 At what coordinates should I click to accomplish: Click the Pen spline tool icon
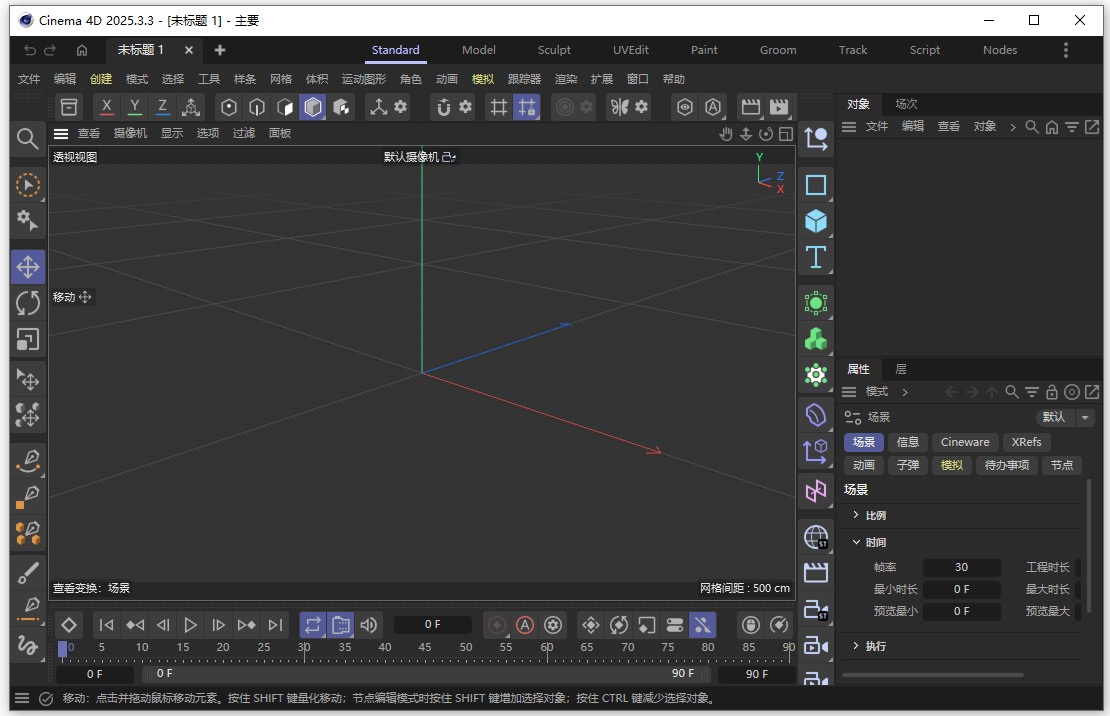coord(27,461)
